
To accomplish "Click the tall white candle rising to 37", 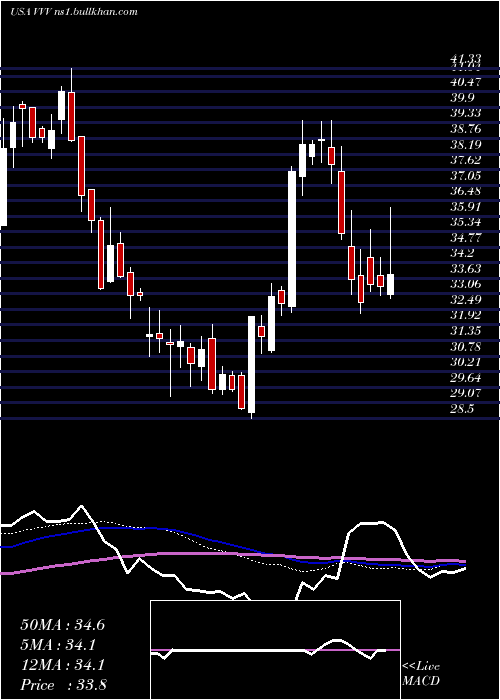I will pos(292,239).
